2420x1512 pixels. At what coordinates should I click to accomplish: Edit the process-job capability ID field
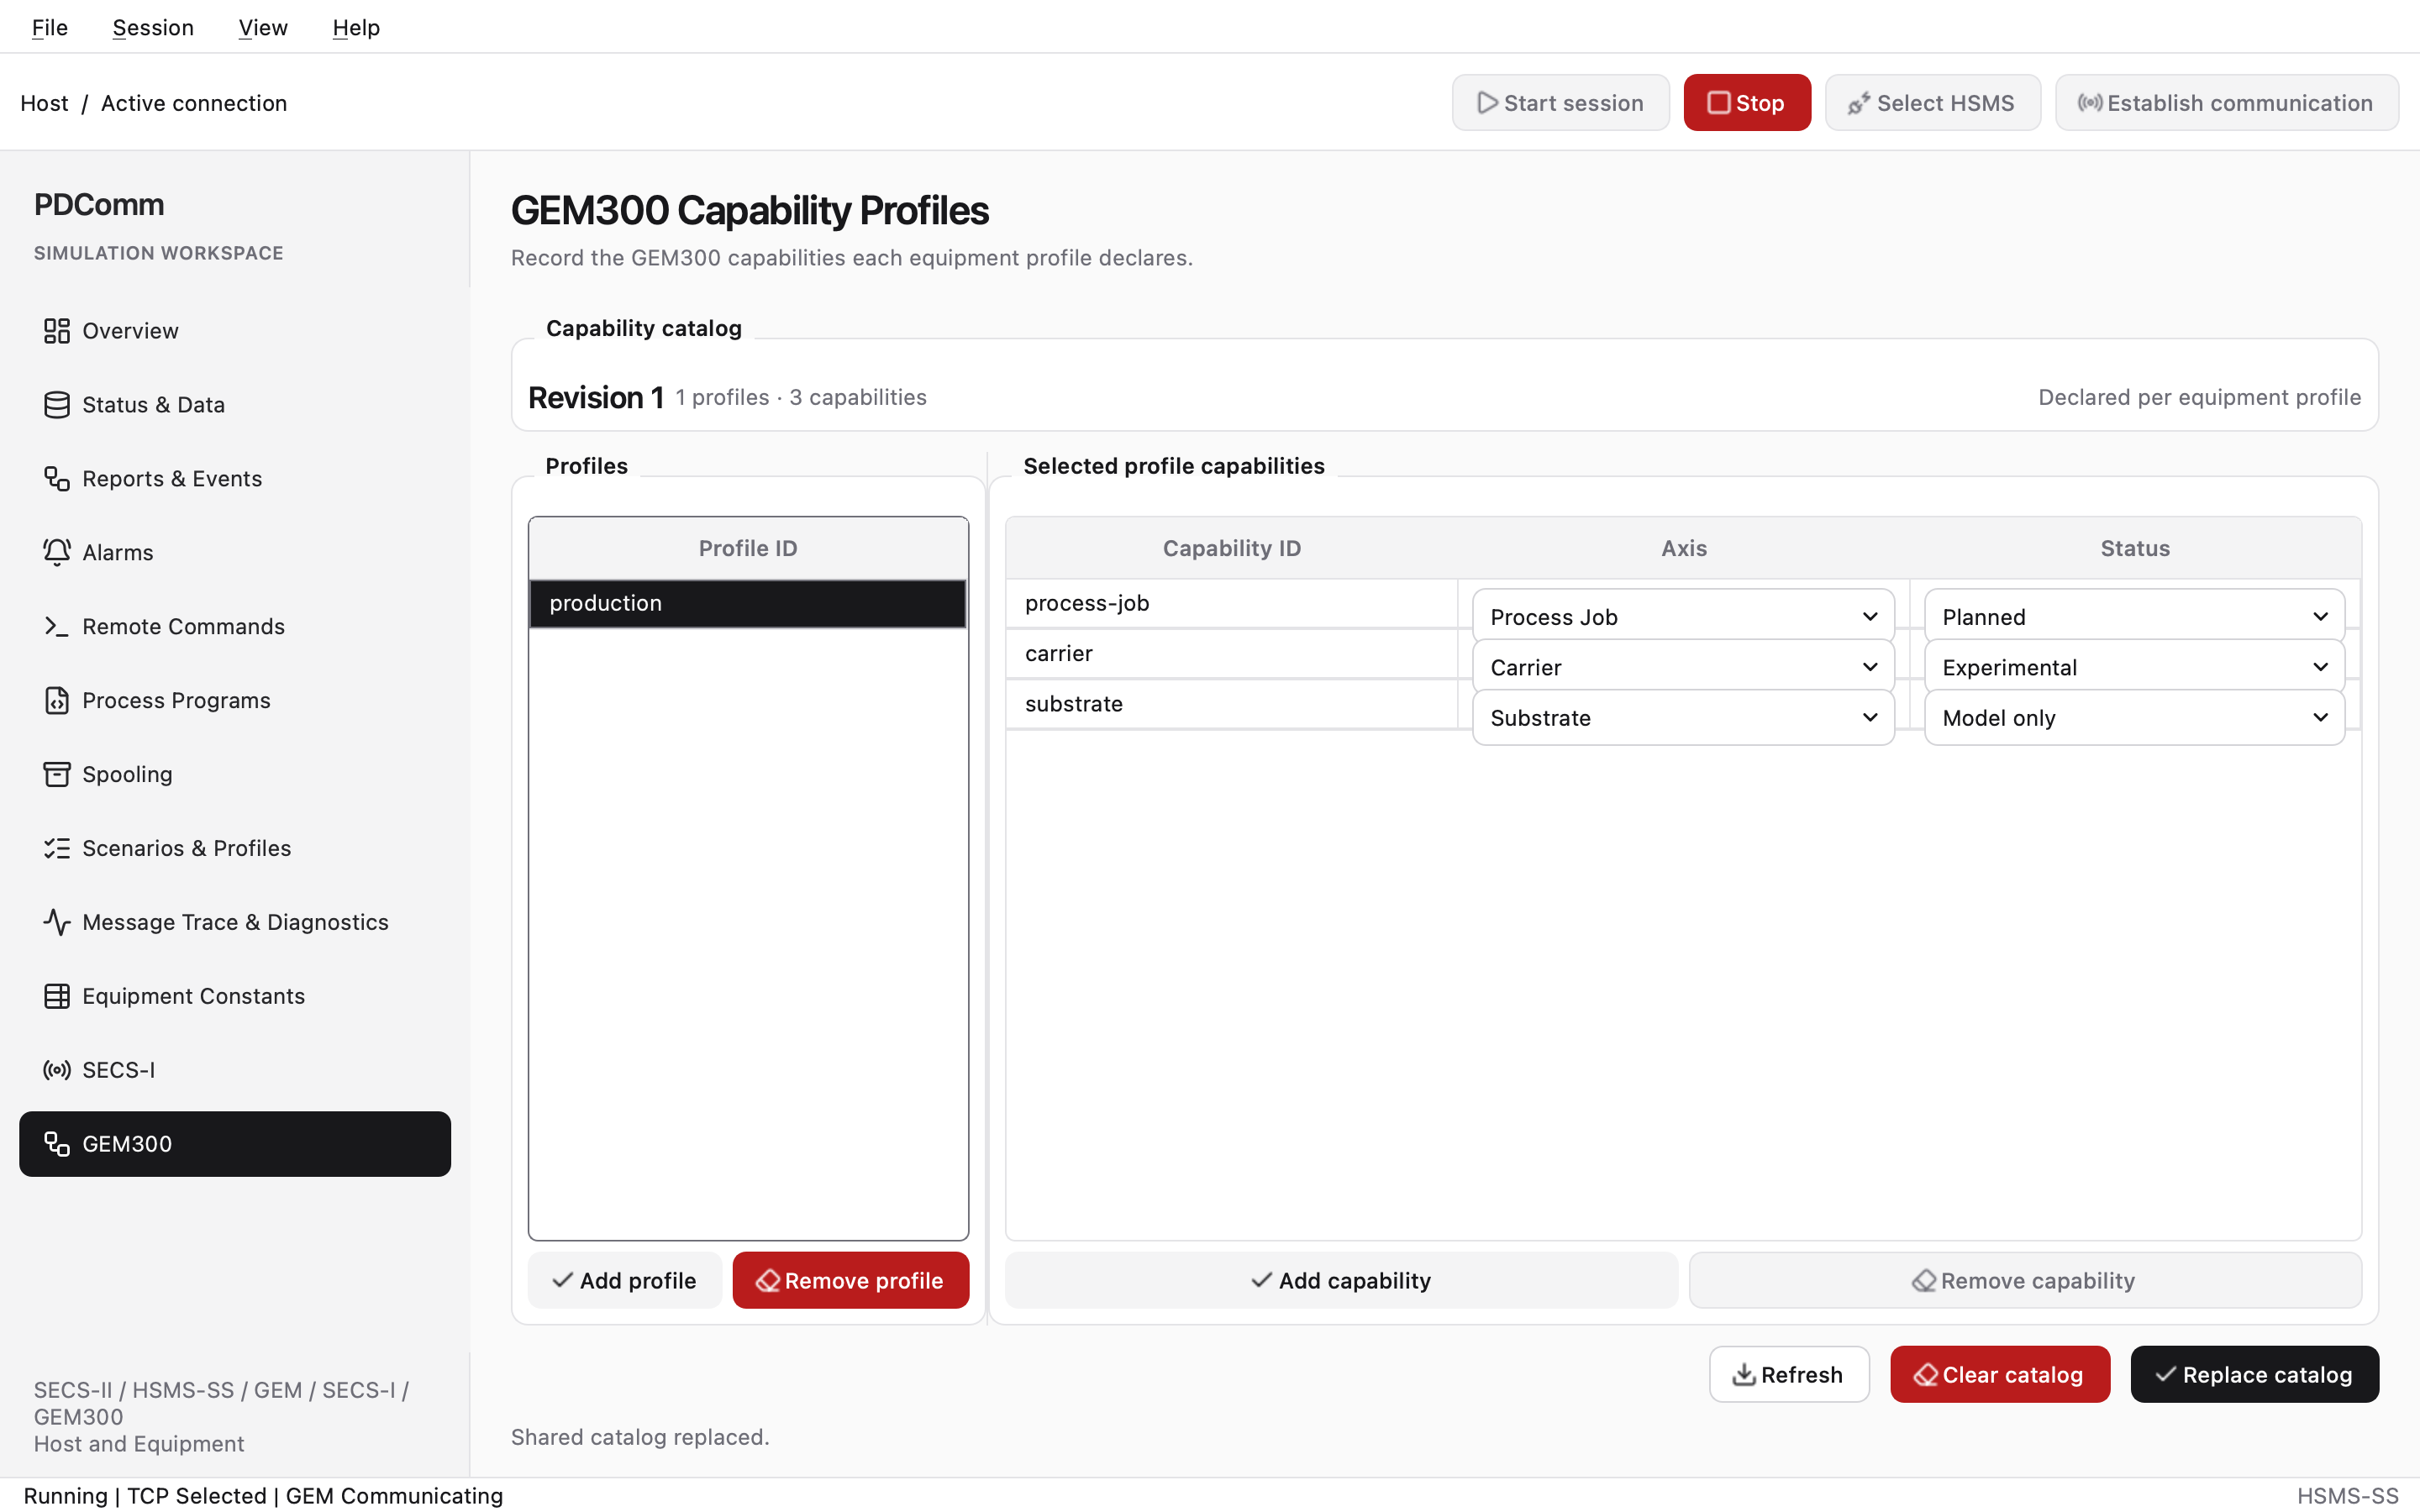pos(1231,604)
